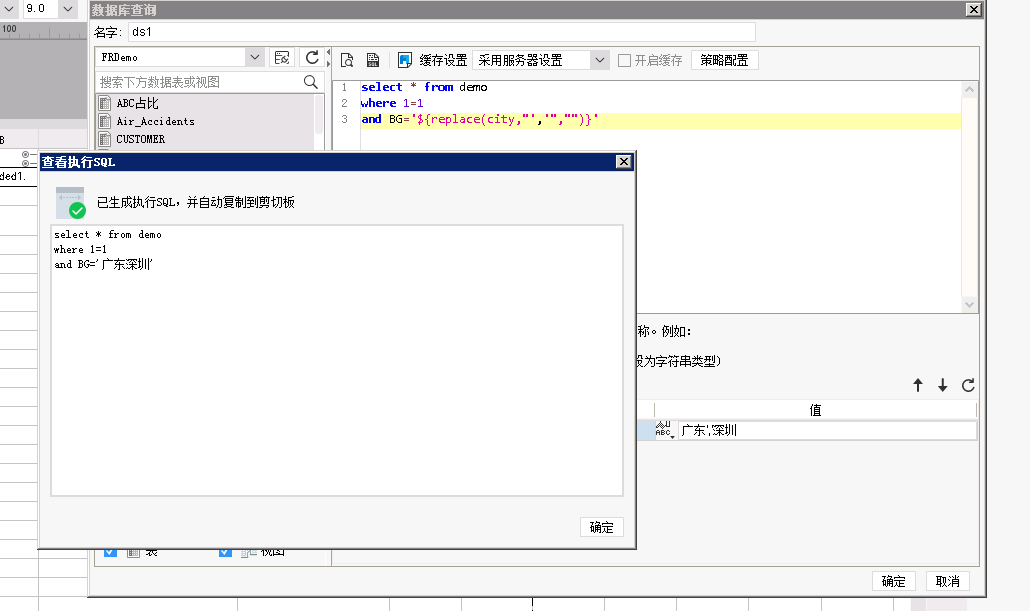Close the 查看执行SQL dialog

click(x=624, y=162)
